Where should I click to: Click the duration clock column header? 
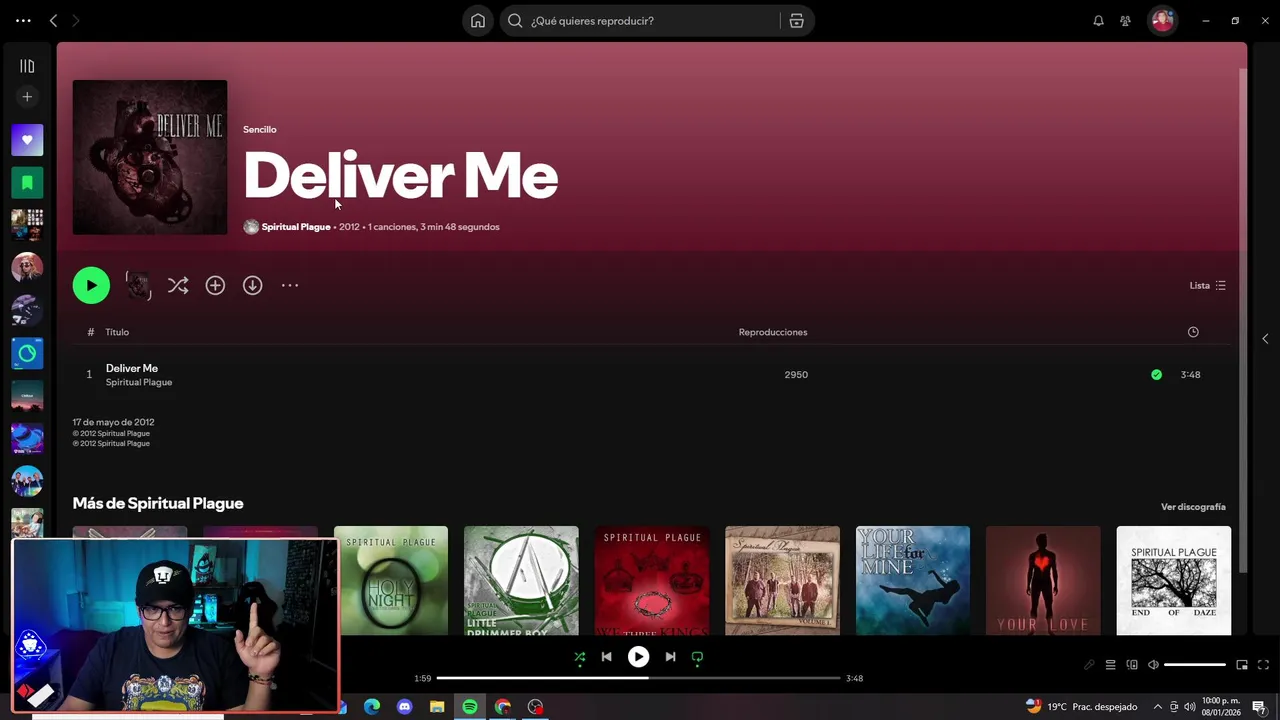tap(1193, 332)
